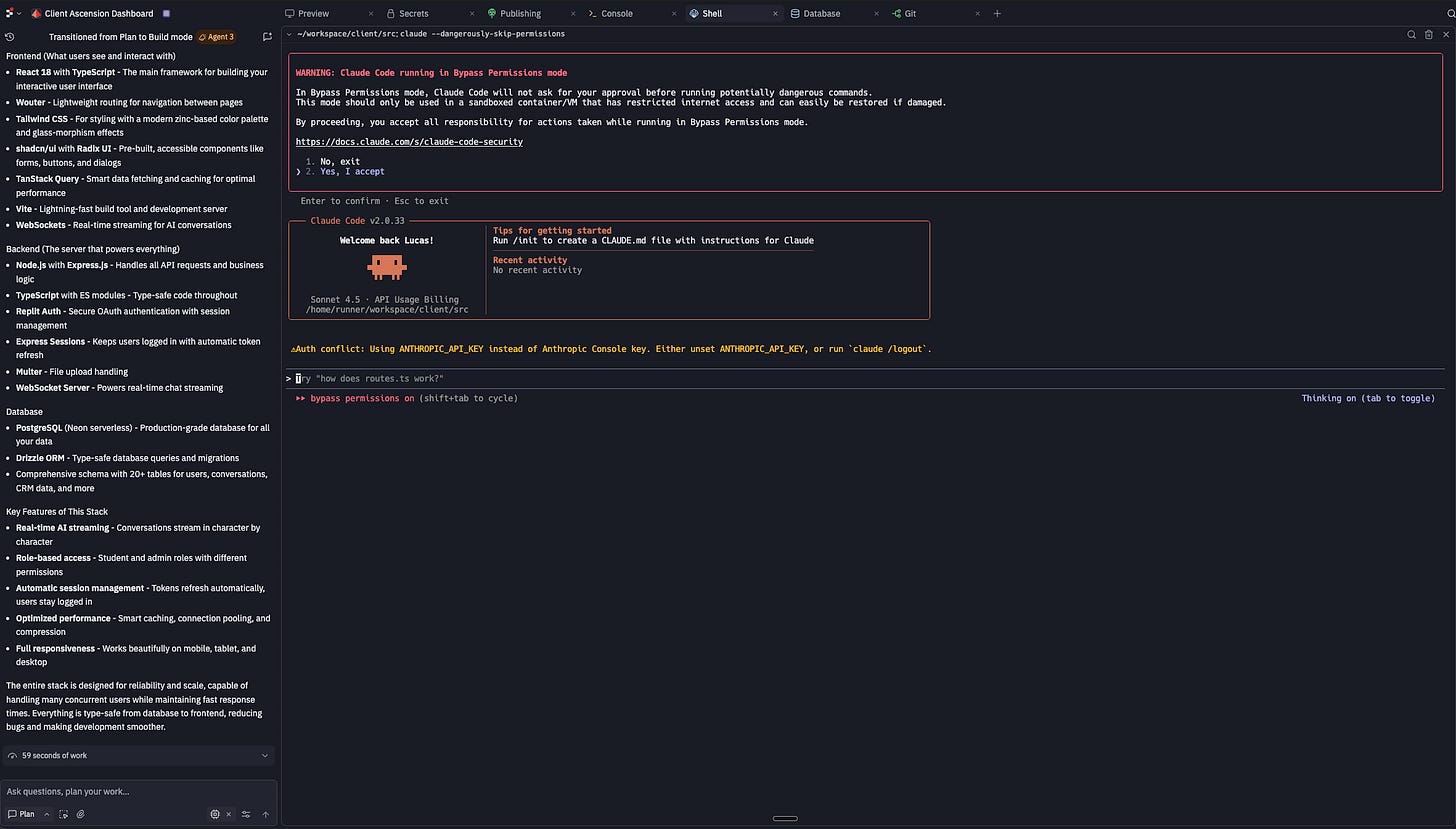Search within the shell using magnifier icon

pyautogui.click(x=1412, y=34)
